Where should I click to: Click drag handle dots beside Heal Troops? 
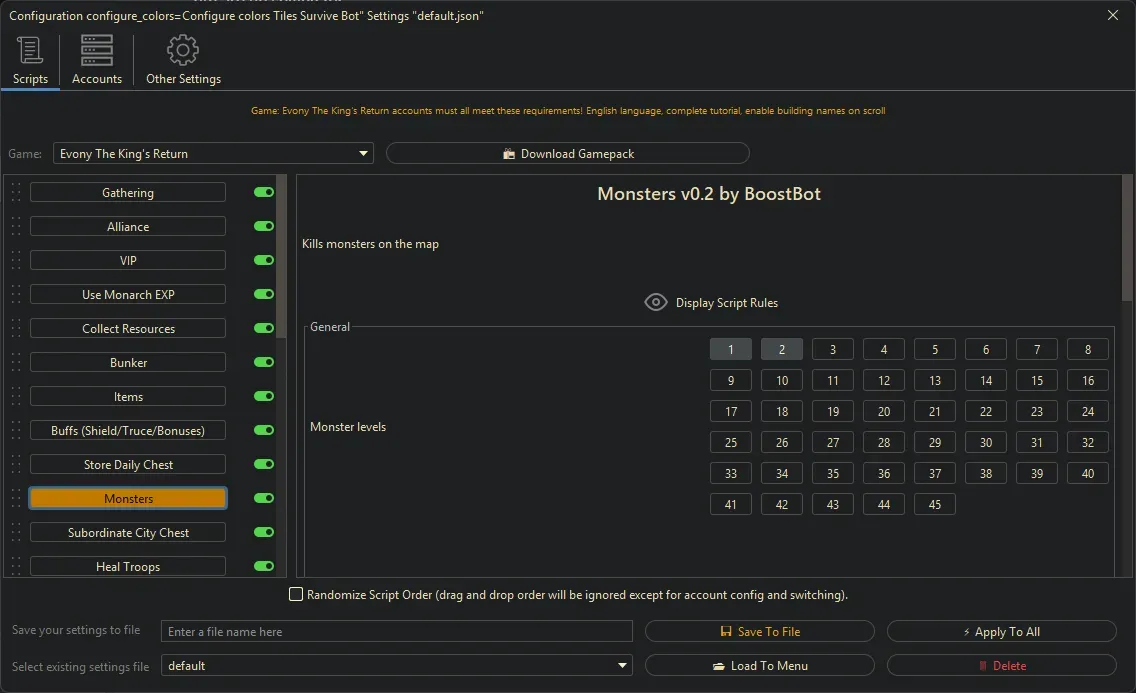[16, 566]
